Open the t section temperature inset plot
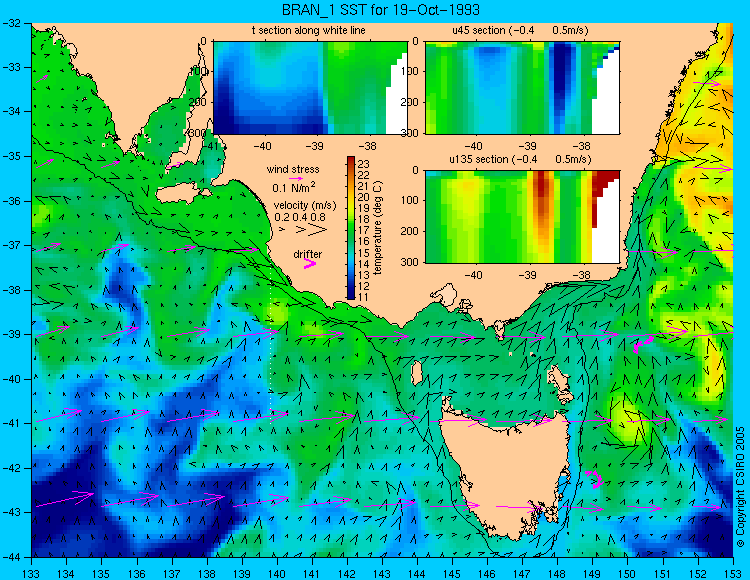Viewport: 750px width, 580px height. [310, 88]
